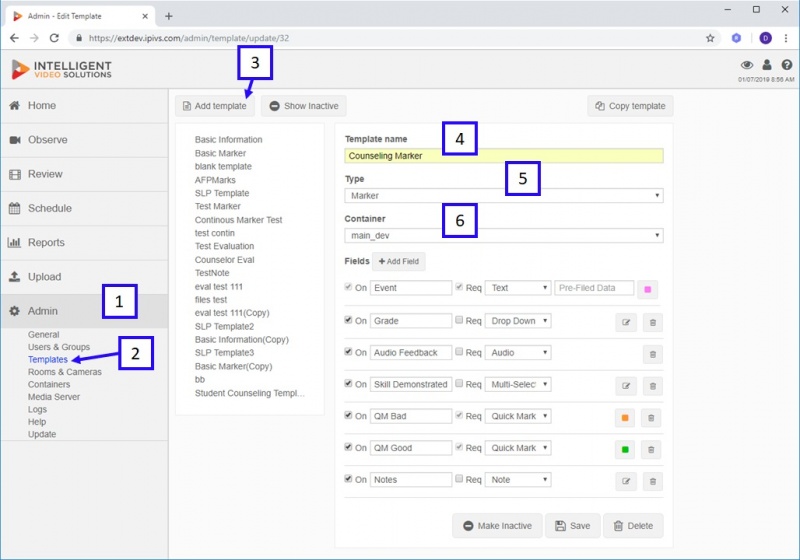Click the browser reload icon

coord(54,38)
